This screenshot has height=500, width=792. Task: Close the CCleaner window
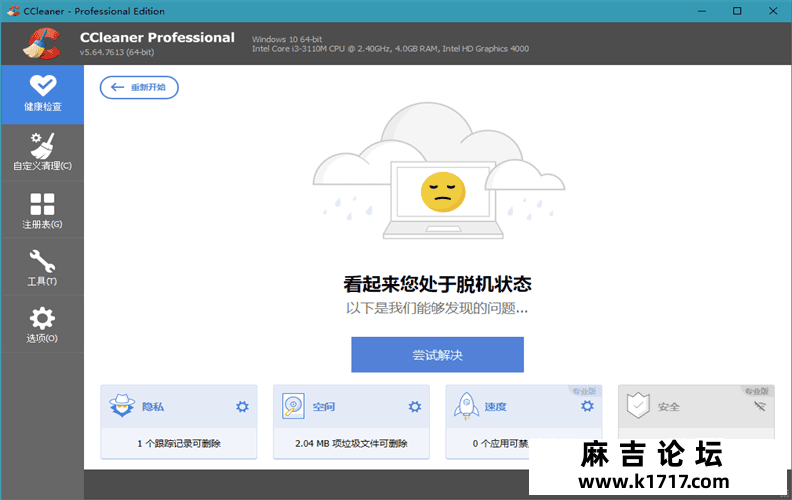click(x=773, y=11)
